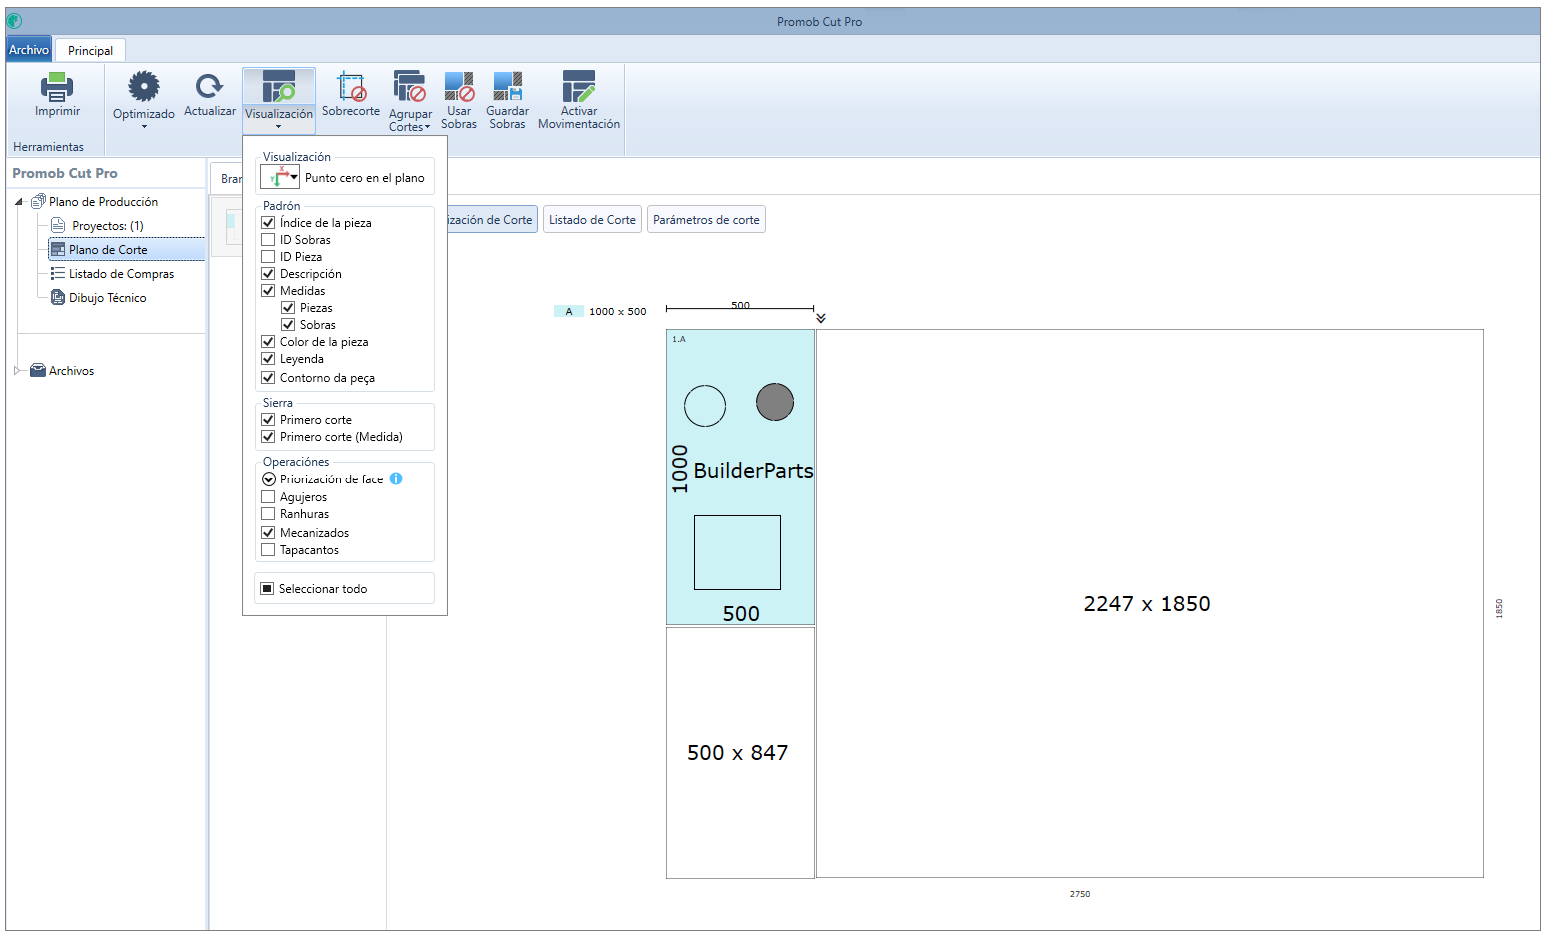
Task: Uncheck the Mecanizados checkbox
Action: coord(268,533)
